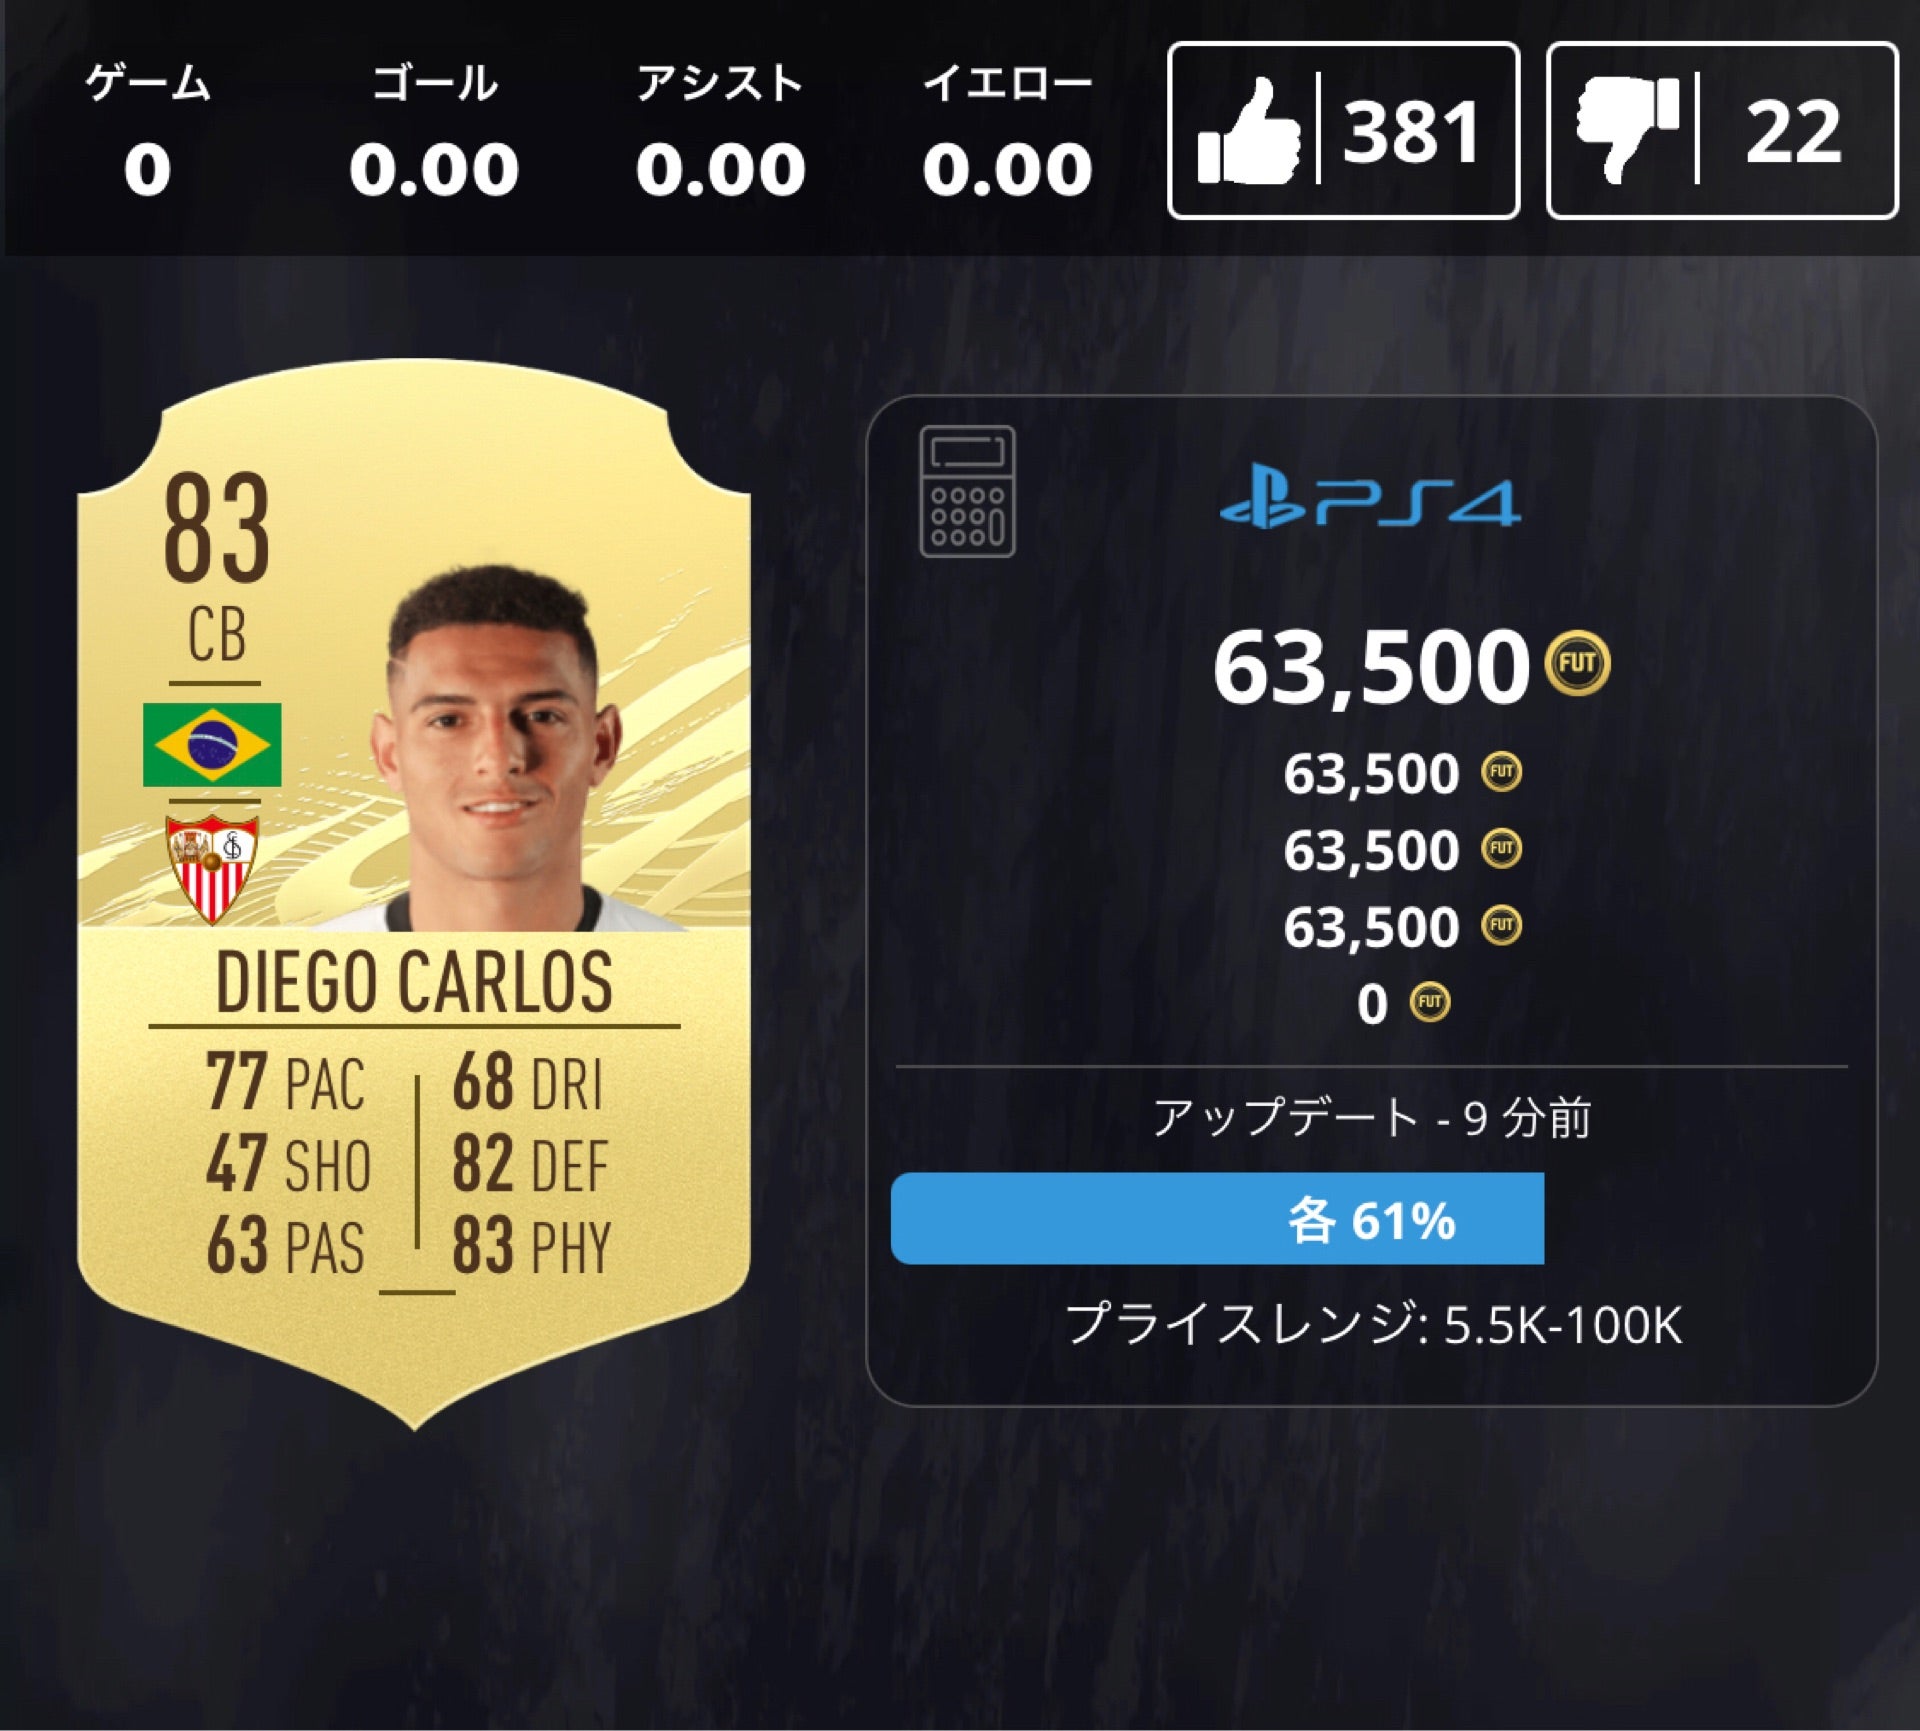Click the 381 likes count
This screenshot has width=1920, height=1731.
[x=1411, y=132]
